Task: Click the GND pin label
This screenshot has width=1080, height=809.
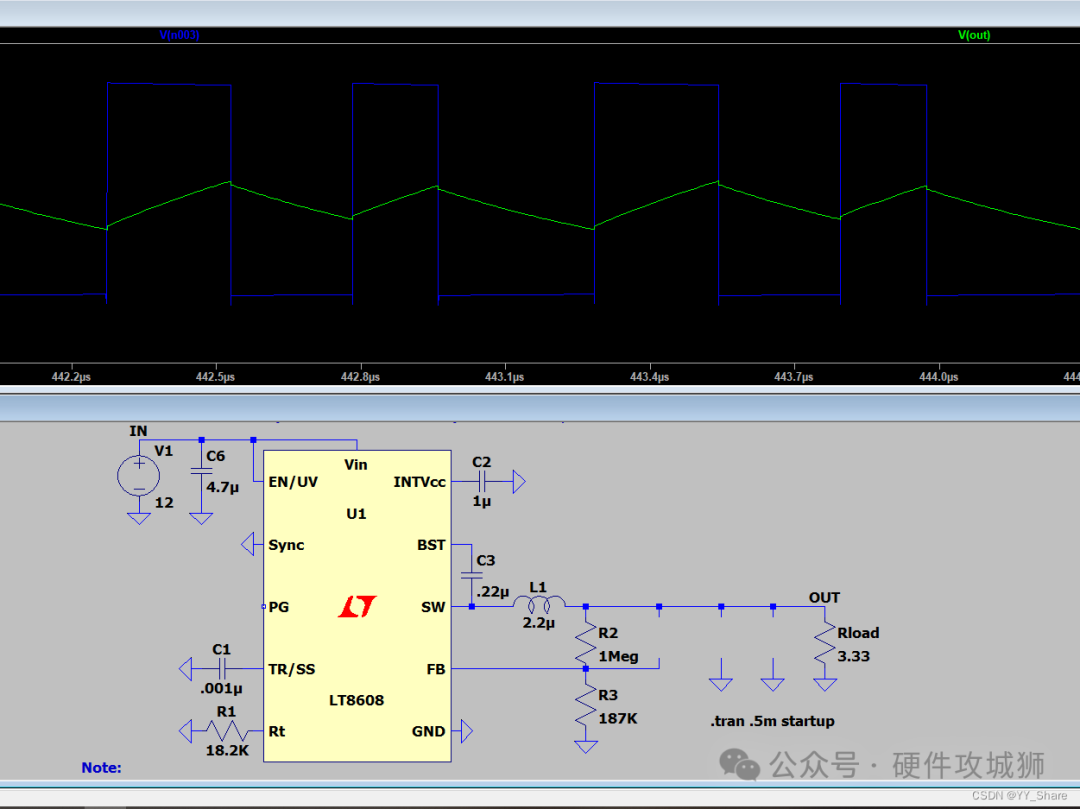Action: point(428,731)
